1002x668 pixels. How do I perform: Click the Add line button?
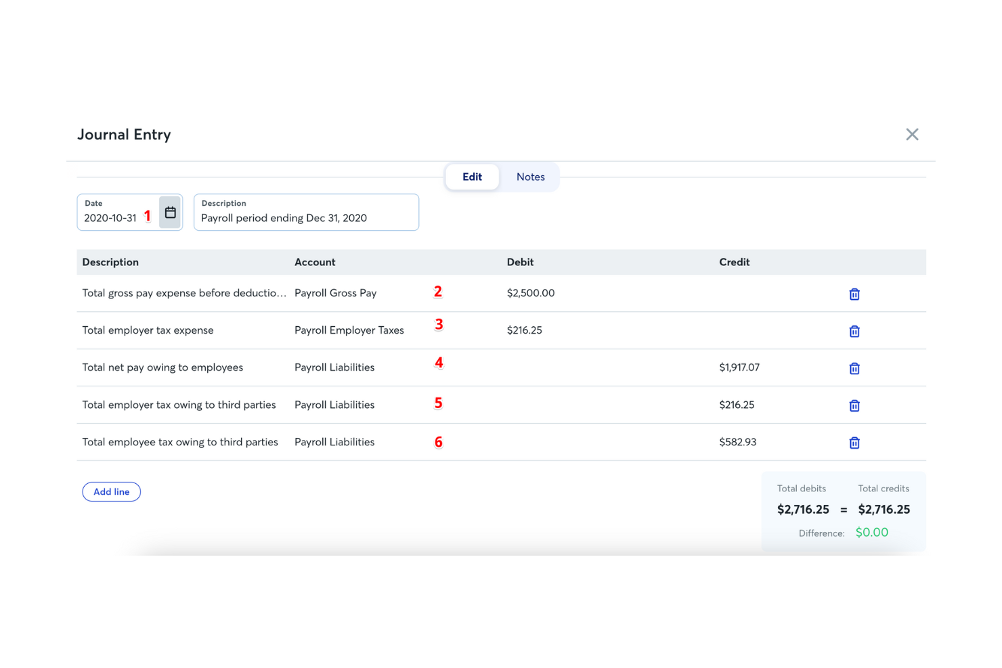(111, 491)
